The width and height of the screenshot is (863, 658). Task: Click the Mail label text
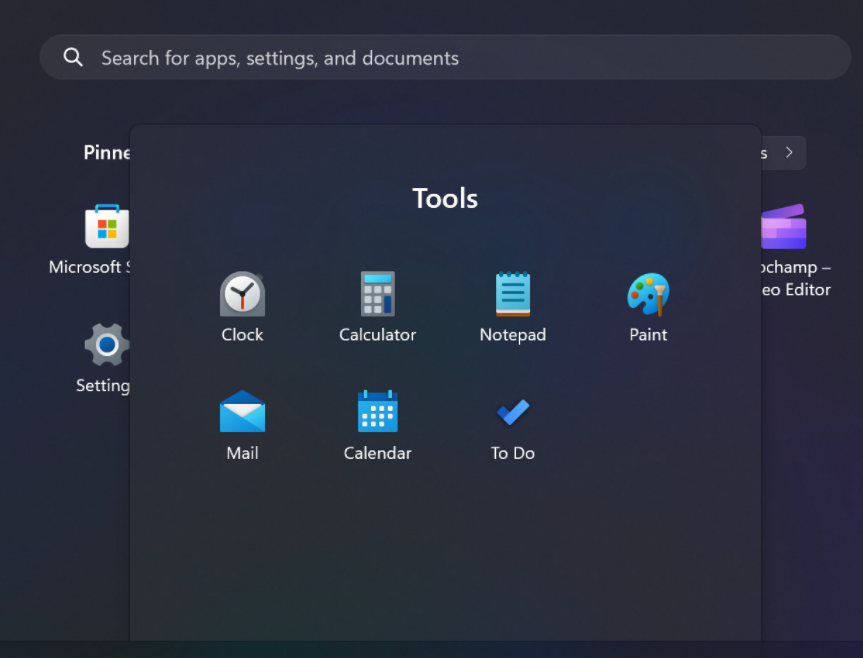242,453
